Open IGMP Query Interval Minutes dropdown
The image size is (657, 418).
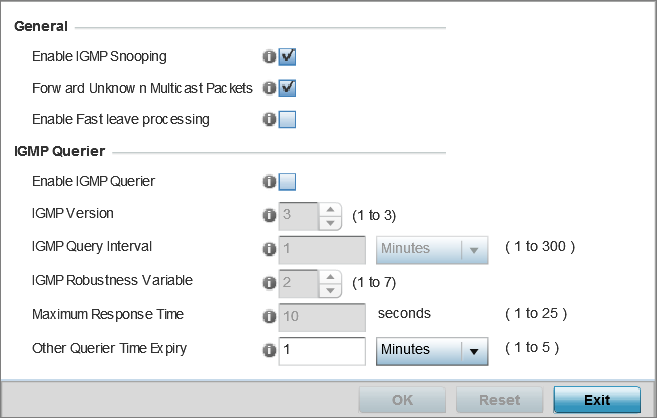click(432, 250)
